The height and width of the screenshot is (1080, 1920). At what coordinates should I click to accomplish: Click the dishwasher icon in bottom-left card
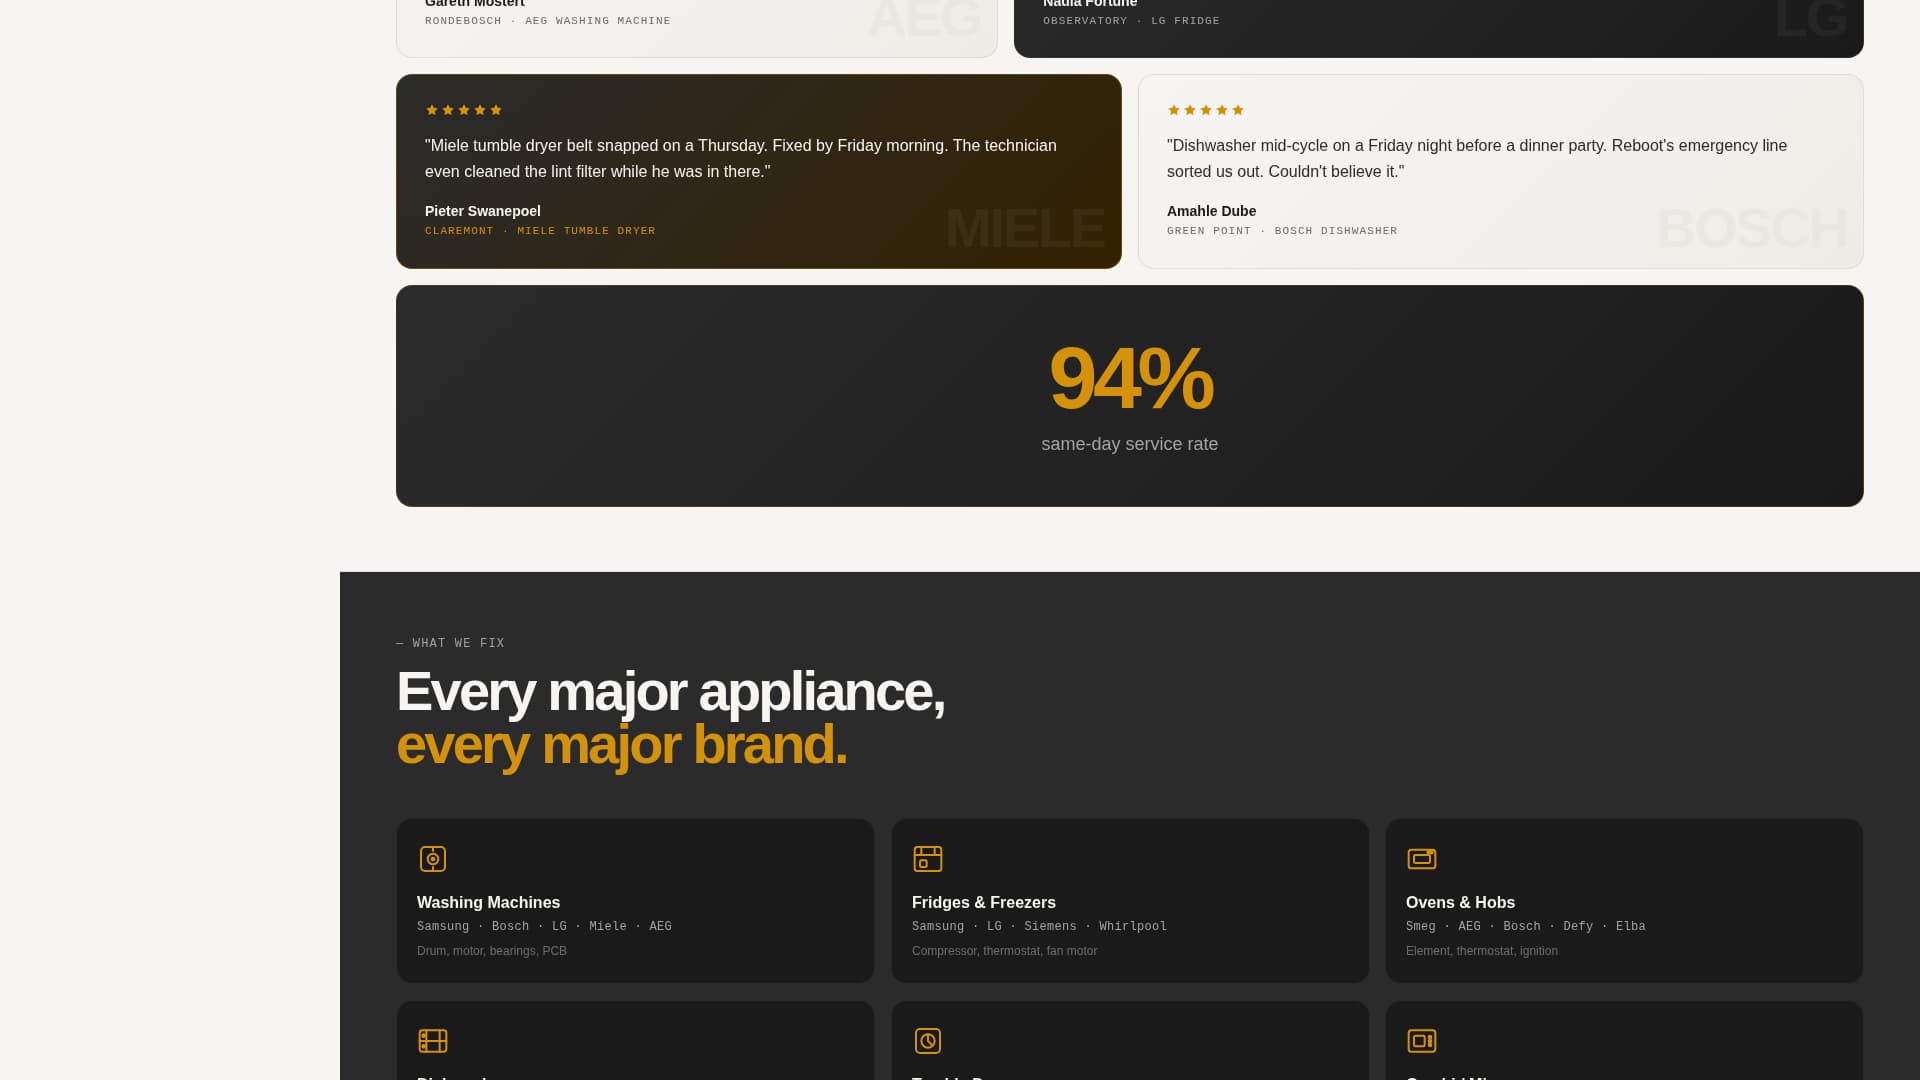pyautogui.click(x=433, y=1041)
